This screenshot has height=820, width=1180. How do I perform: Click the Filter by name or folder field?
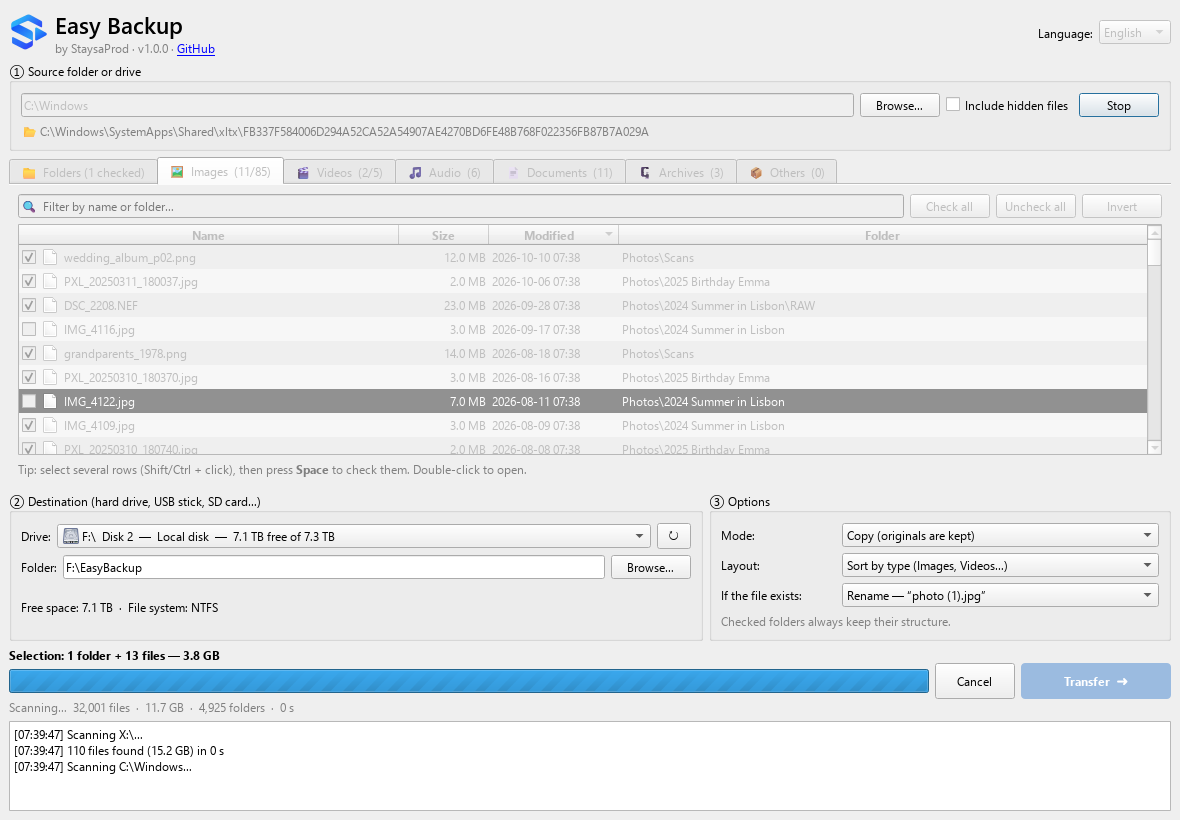[461, 206]
